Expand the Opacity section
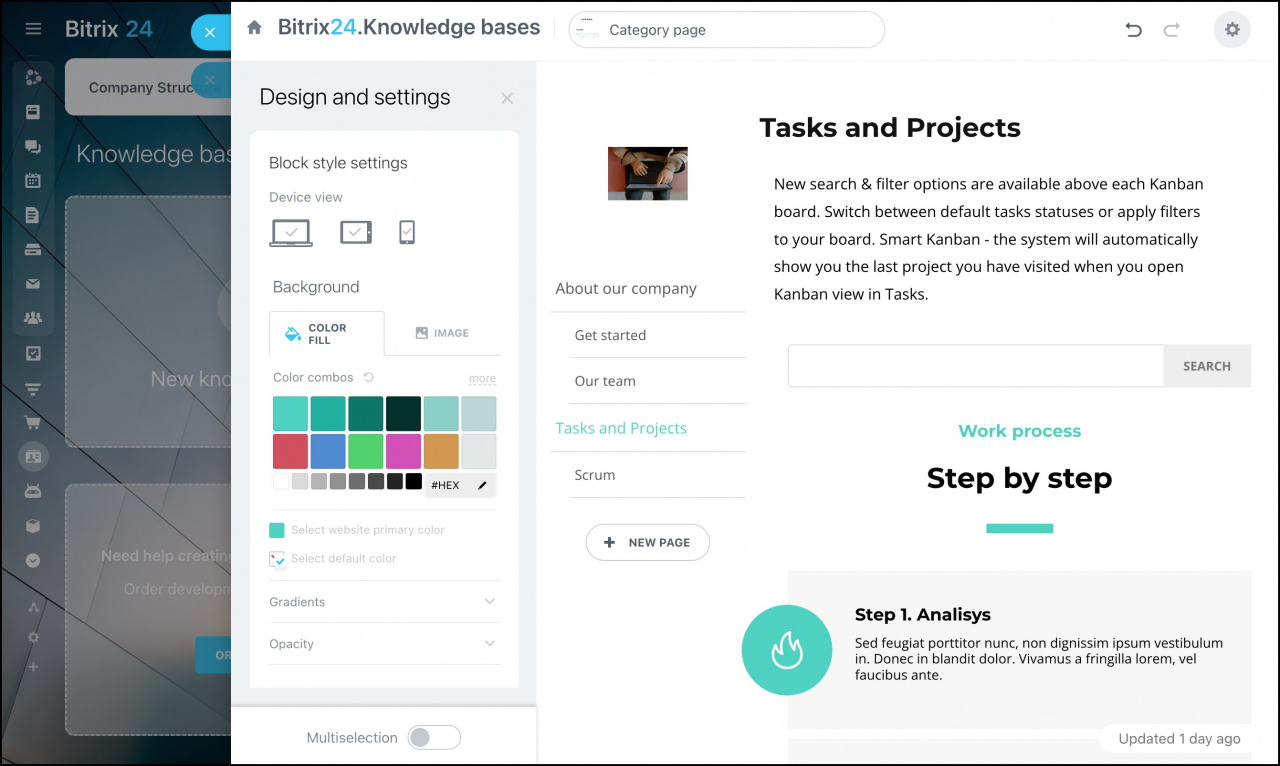 pos(384,644)
